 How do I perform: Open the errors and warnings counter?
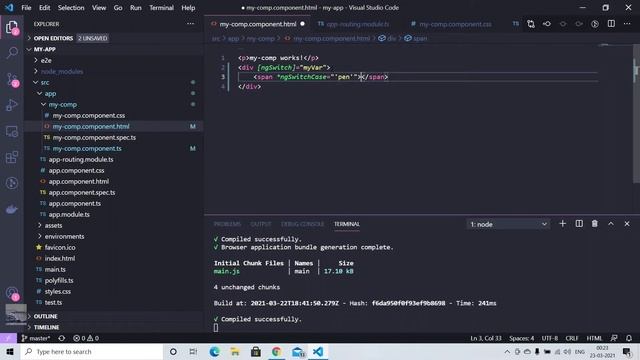(x=86, y=338)
